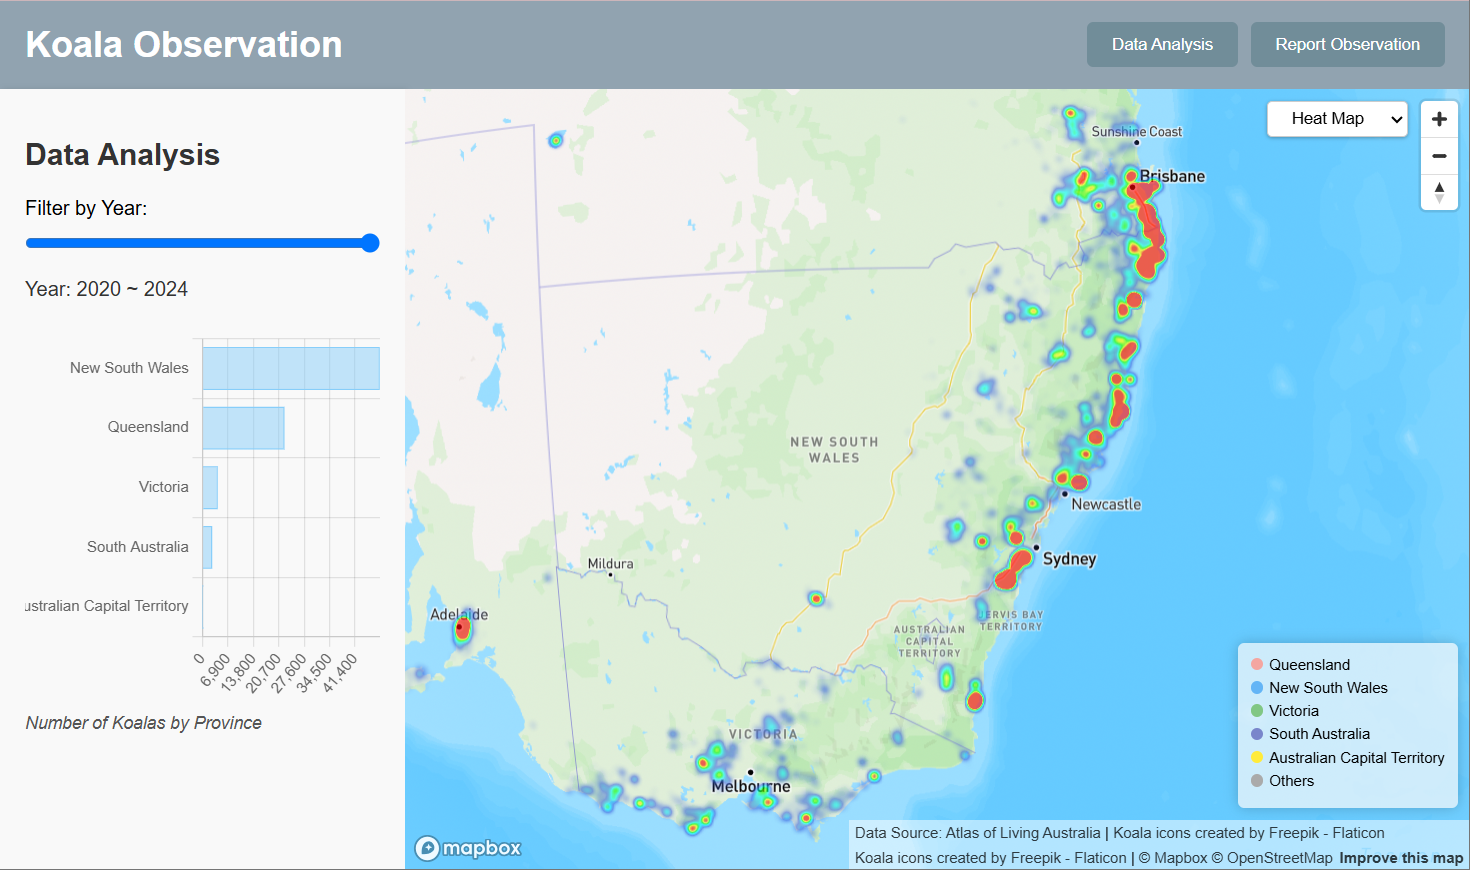Click the blue New South Wales legend swatch
Image resolution: width=1470 pixels, height=870 pixels.
[x=1257, y=687]
